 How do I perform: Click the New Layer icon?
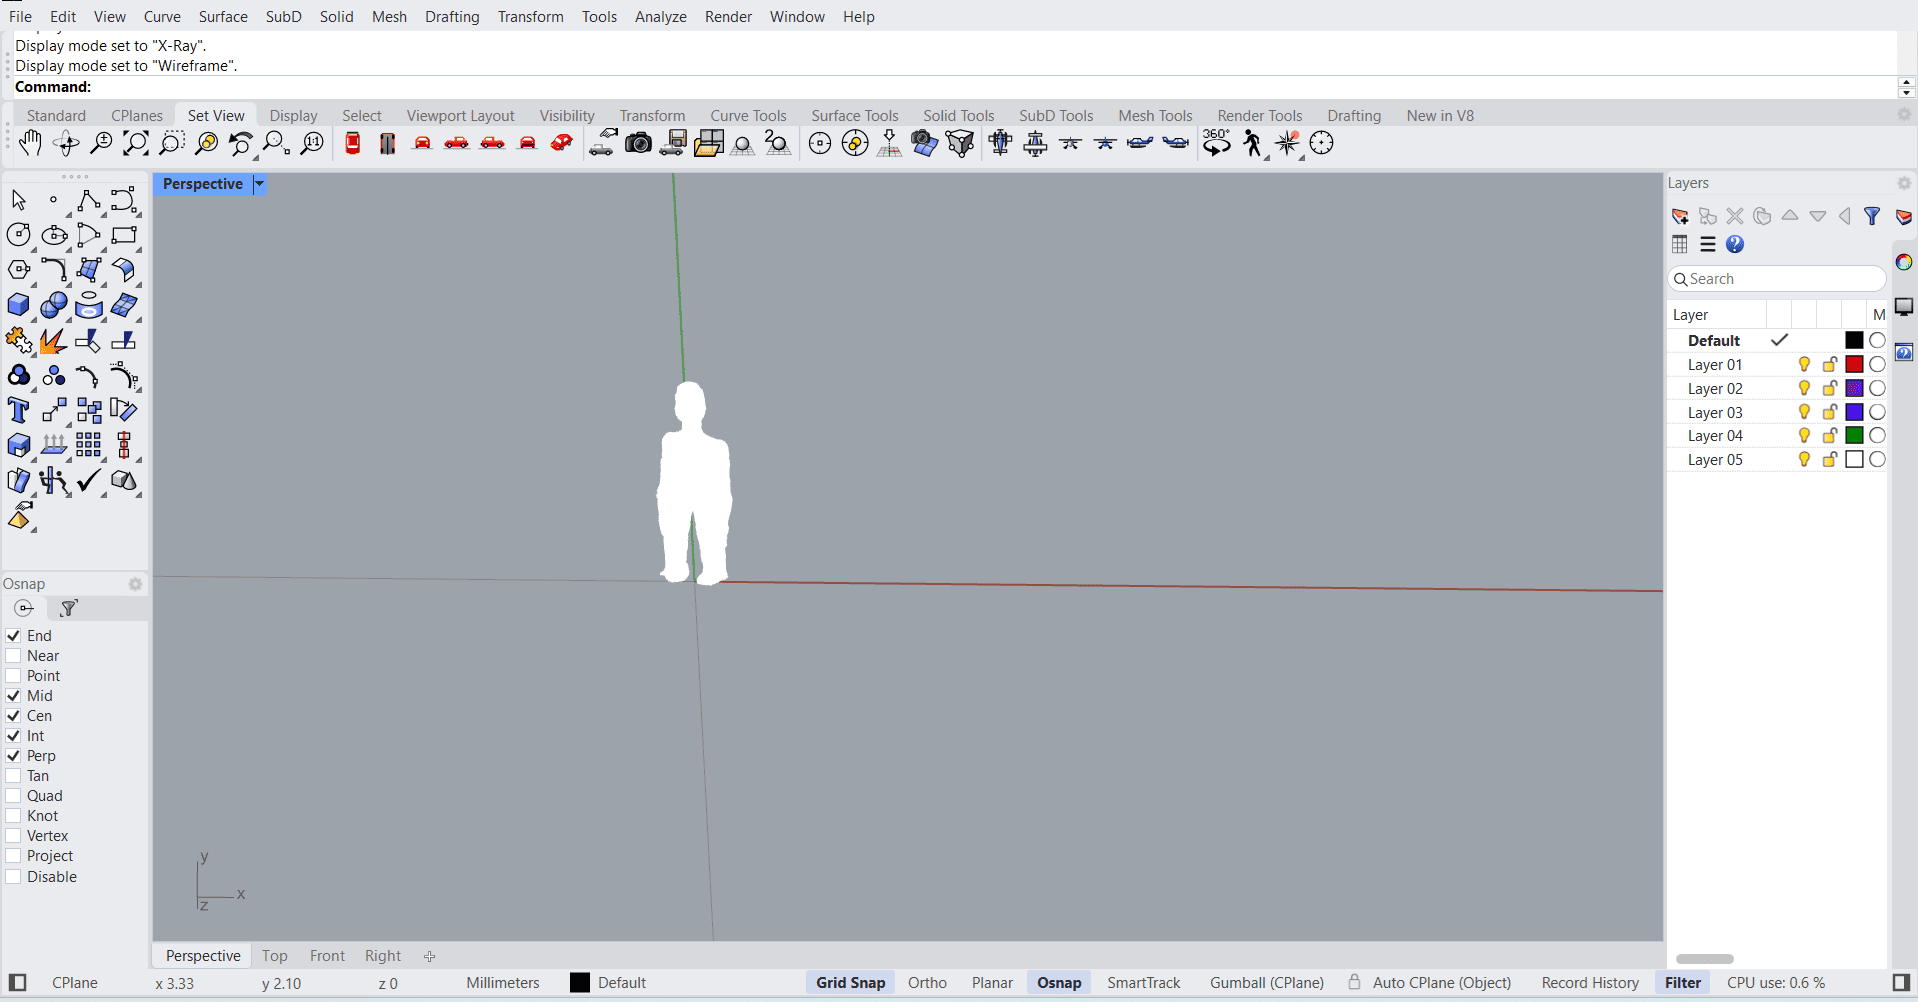(x=1680, y=216)
